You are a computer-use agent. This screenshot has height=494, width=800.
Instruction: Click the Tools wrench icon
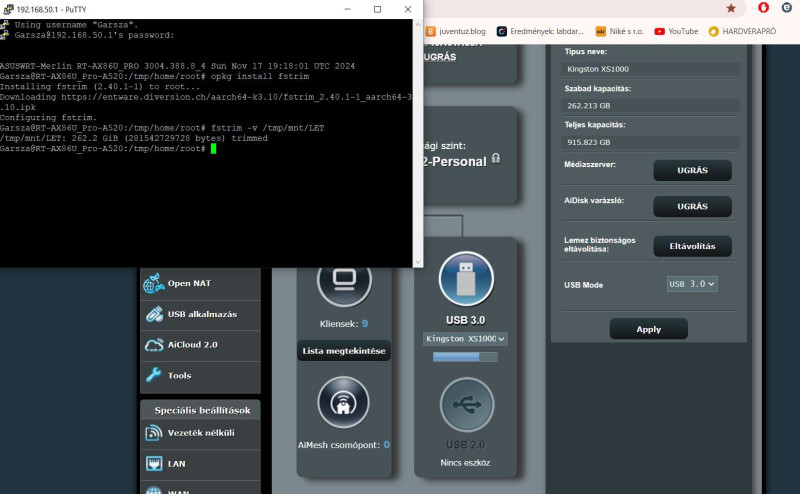[154, 375]
